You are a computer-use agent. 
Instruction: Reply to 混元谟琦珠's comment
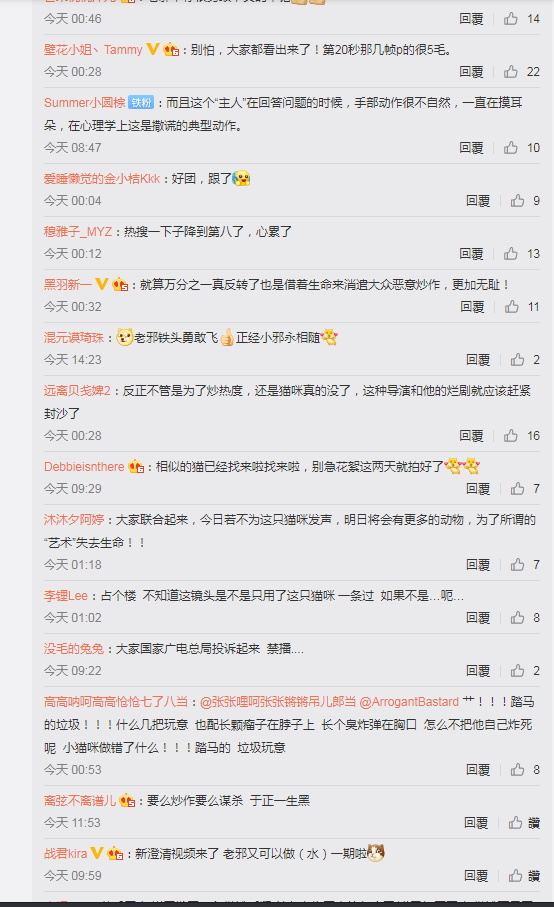tap(478, 360)
